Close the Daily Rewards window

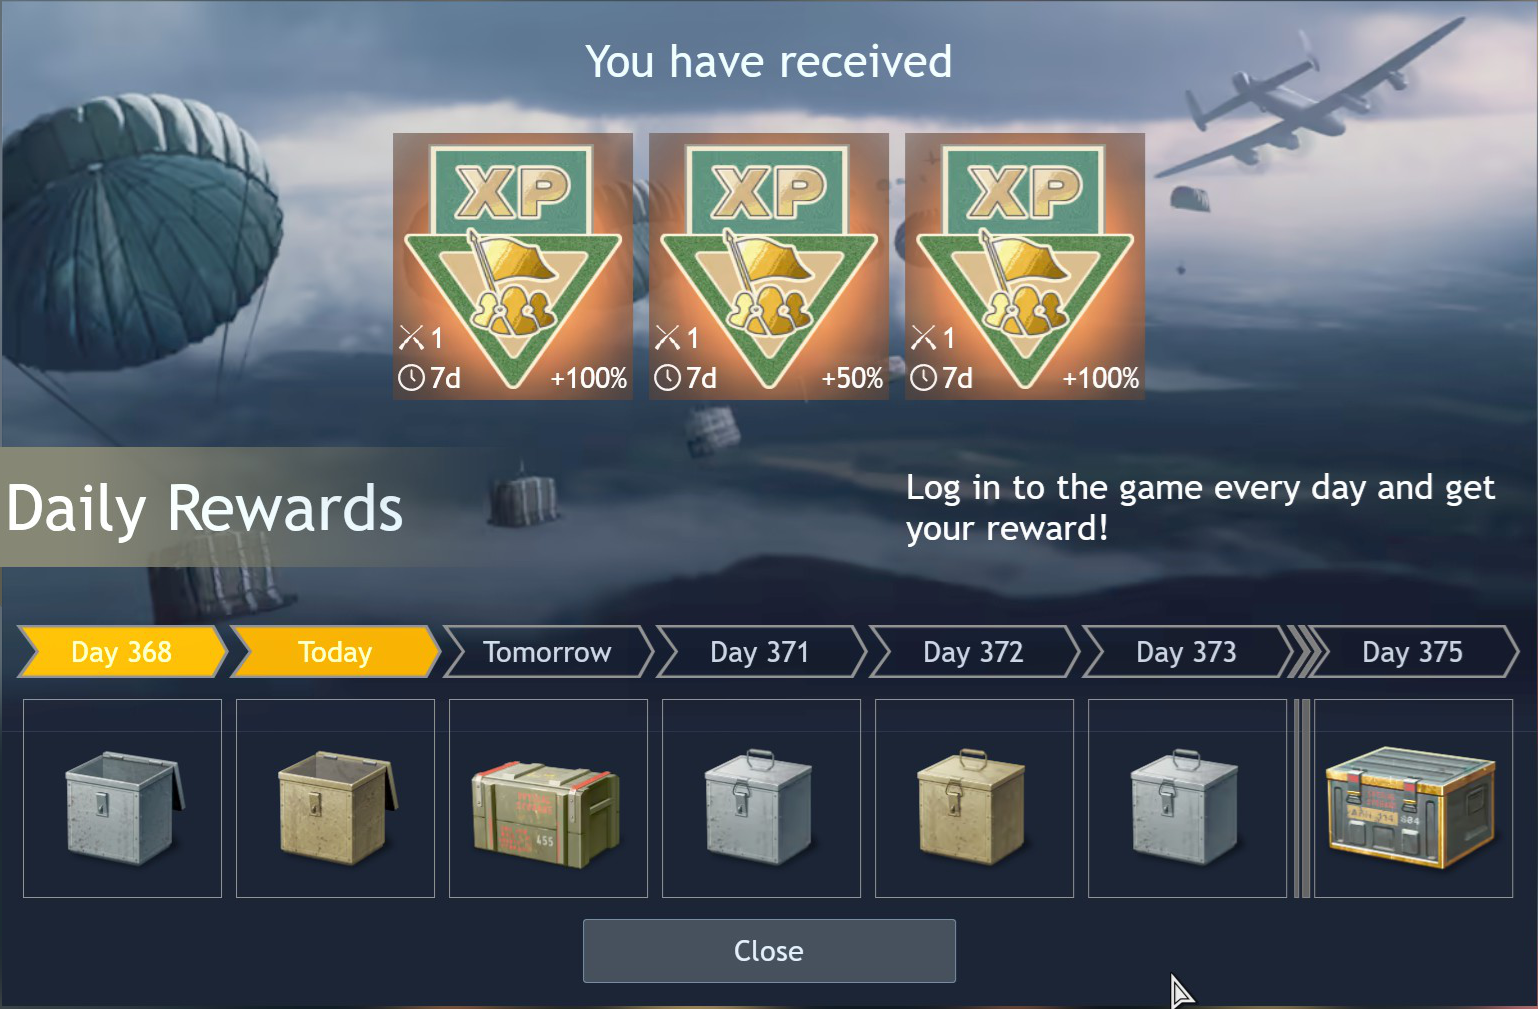point(769,951)
